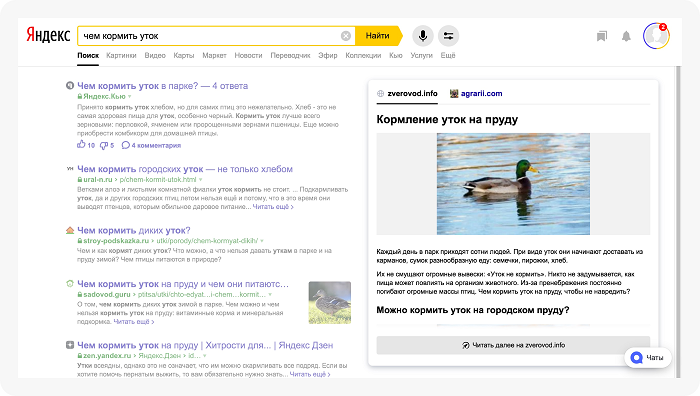Click Читать ещё in the sadovod.guru snippet
Viewport: 700px width, 396px height.
[133, 321]
